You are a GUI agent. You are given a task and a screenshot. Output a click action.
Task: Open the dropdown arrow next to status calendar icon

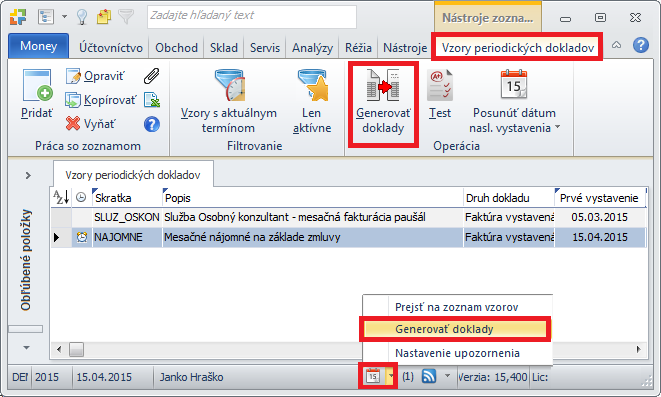(391, 376)
